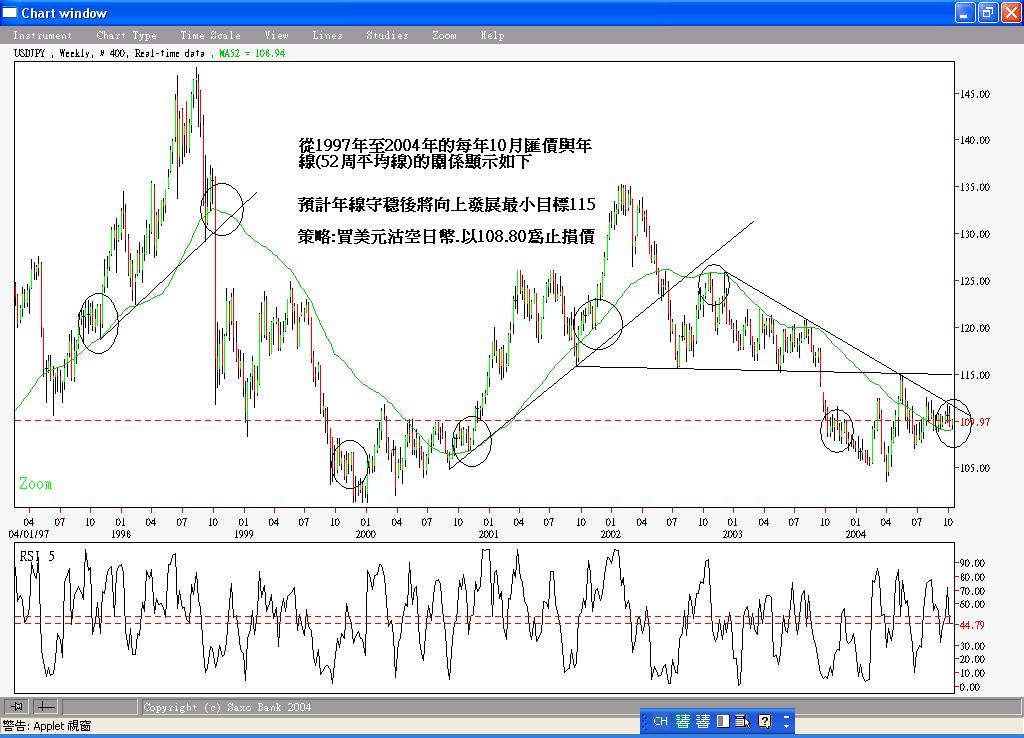1024x738 pixels.
Task: Click the 策略 strategy annotation text line
Action: [446, 236]
